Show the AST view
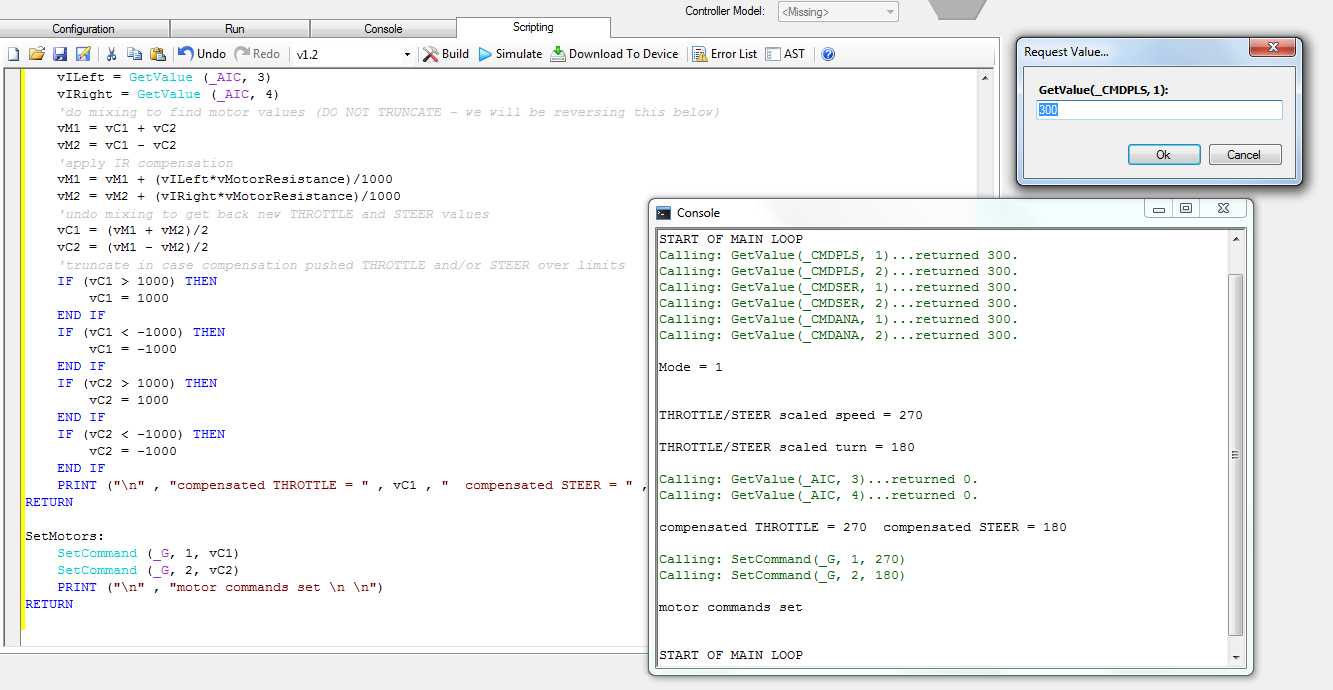Screen dimensions: 1333x690 786,53
